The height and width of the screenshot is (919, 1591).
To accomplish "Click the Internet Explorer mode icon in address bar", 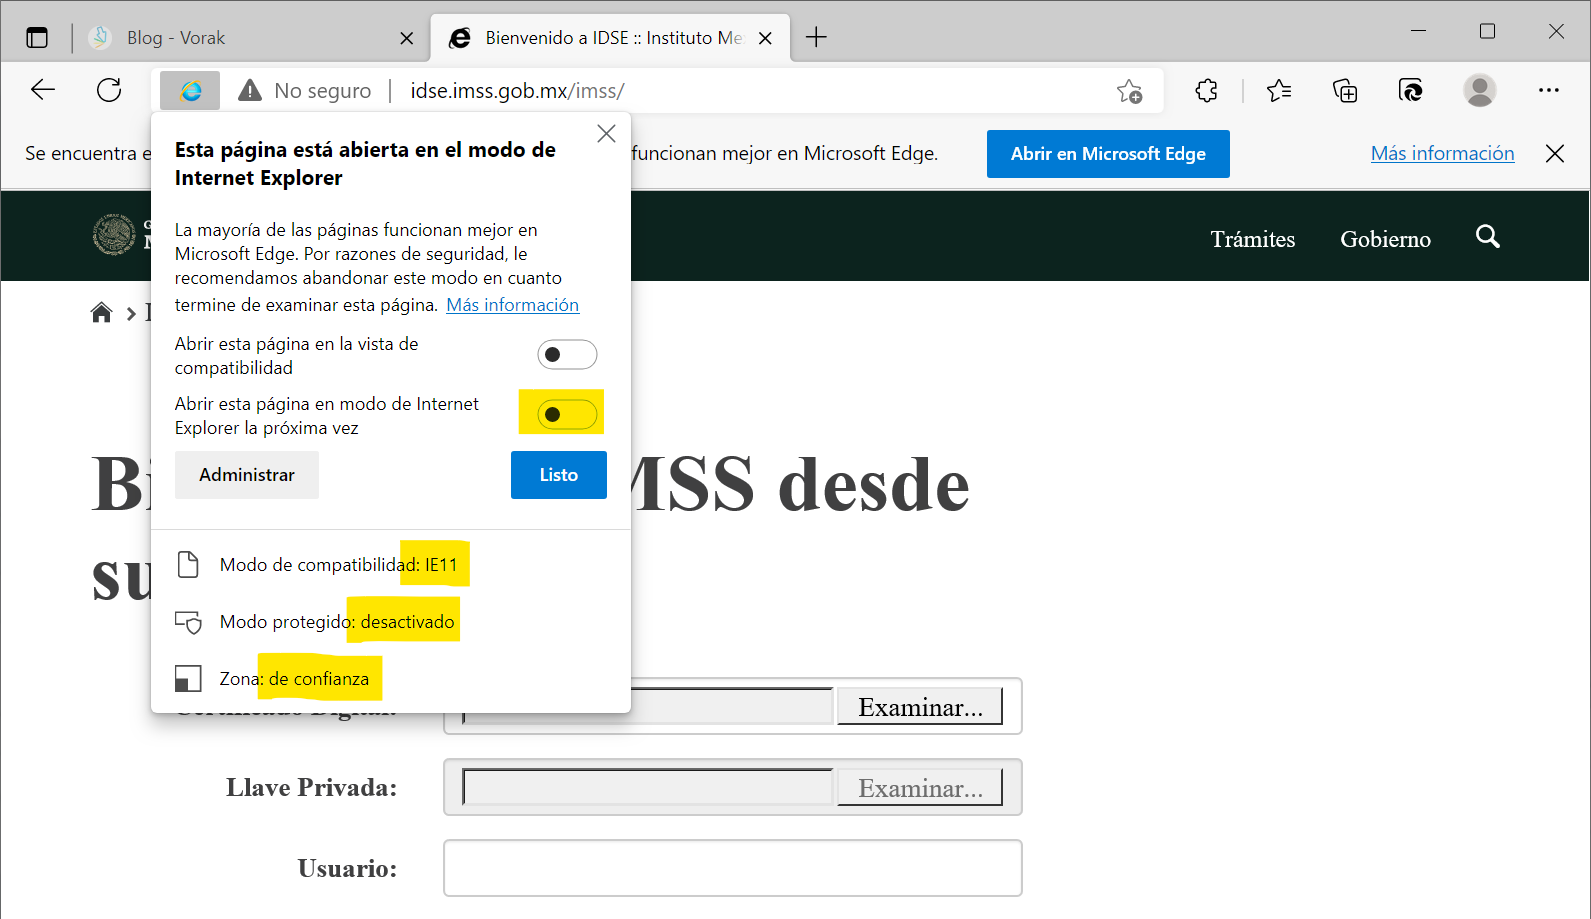I will pos(190,91).
